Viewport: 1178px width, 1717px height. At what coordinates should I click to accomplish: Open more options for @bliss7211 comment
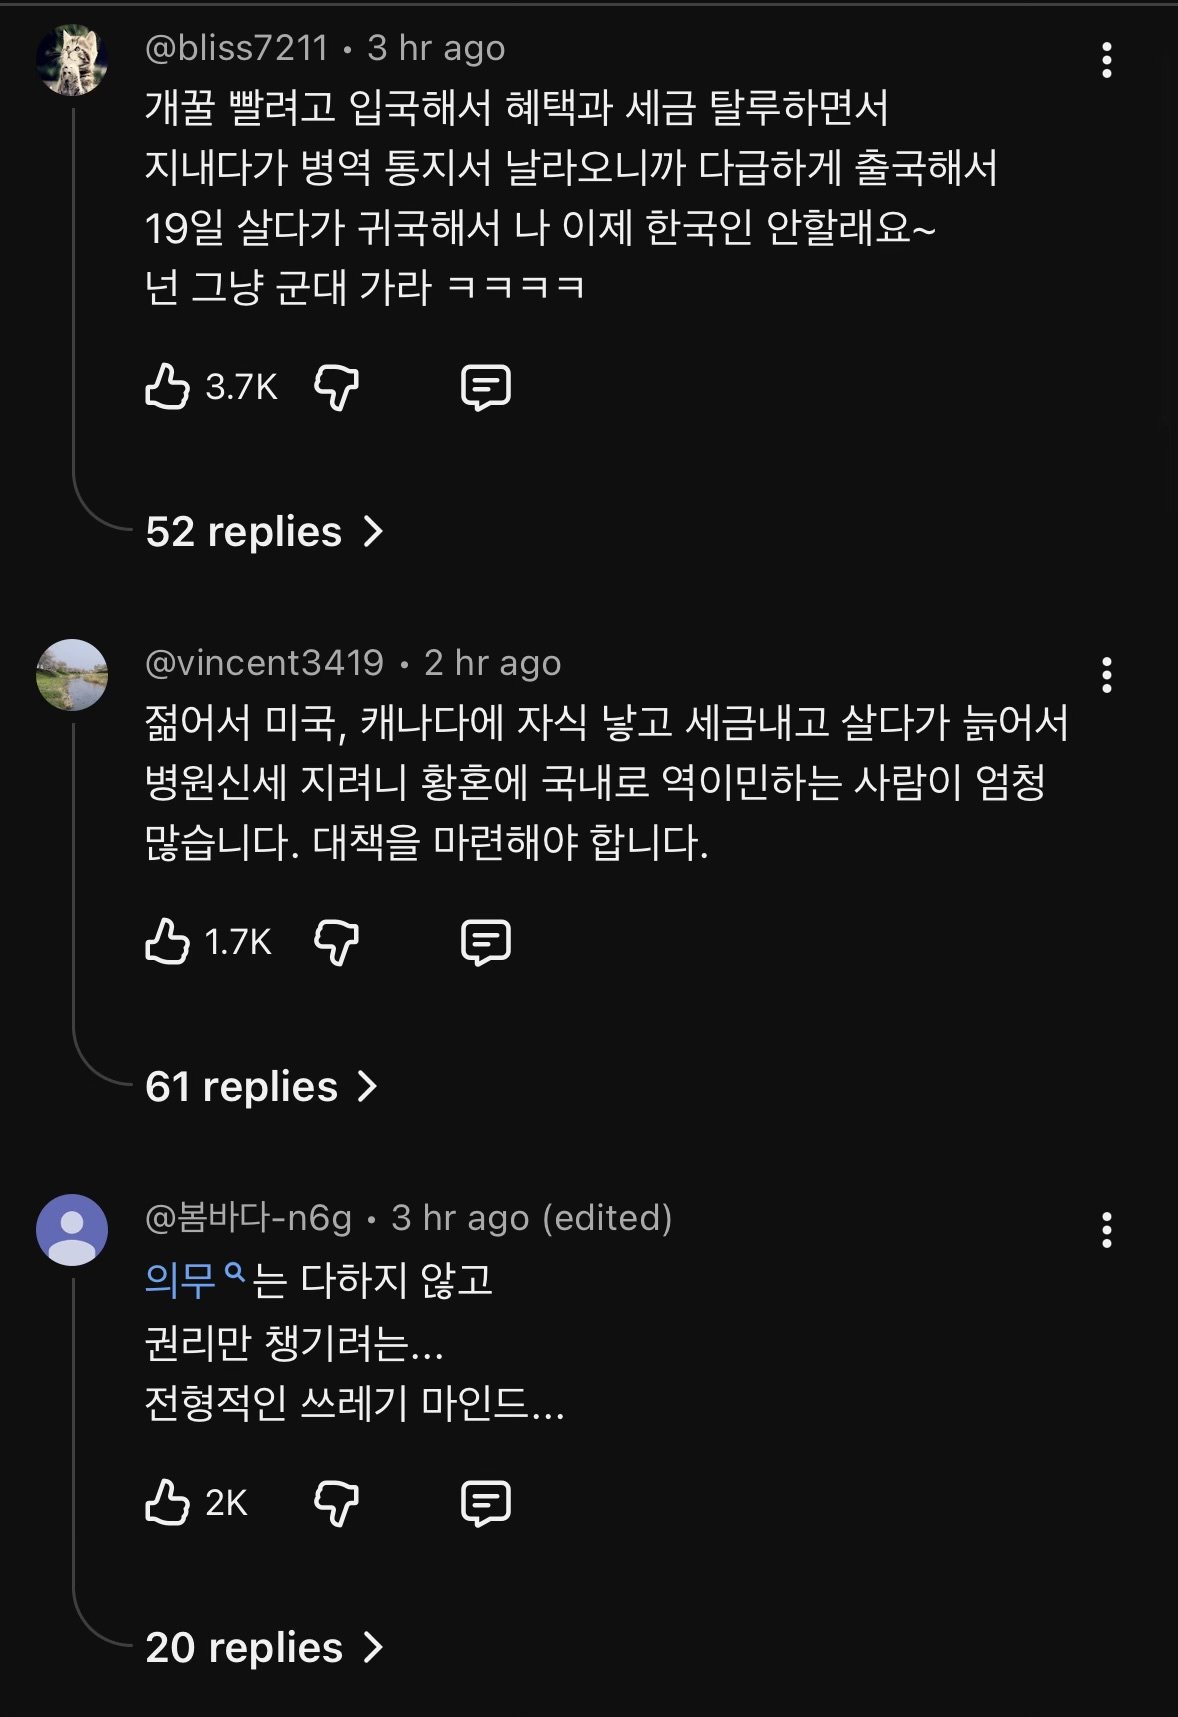pyautogui.click(x=1106, y=61)
